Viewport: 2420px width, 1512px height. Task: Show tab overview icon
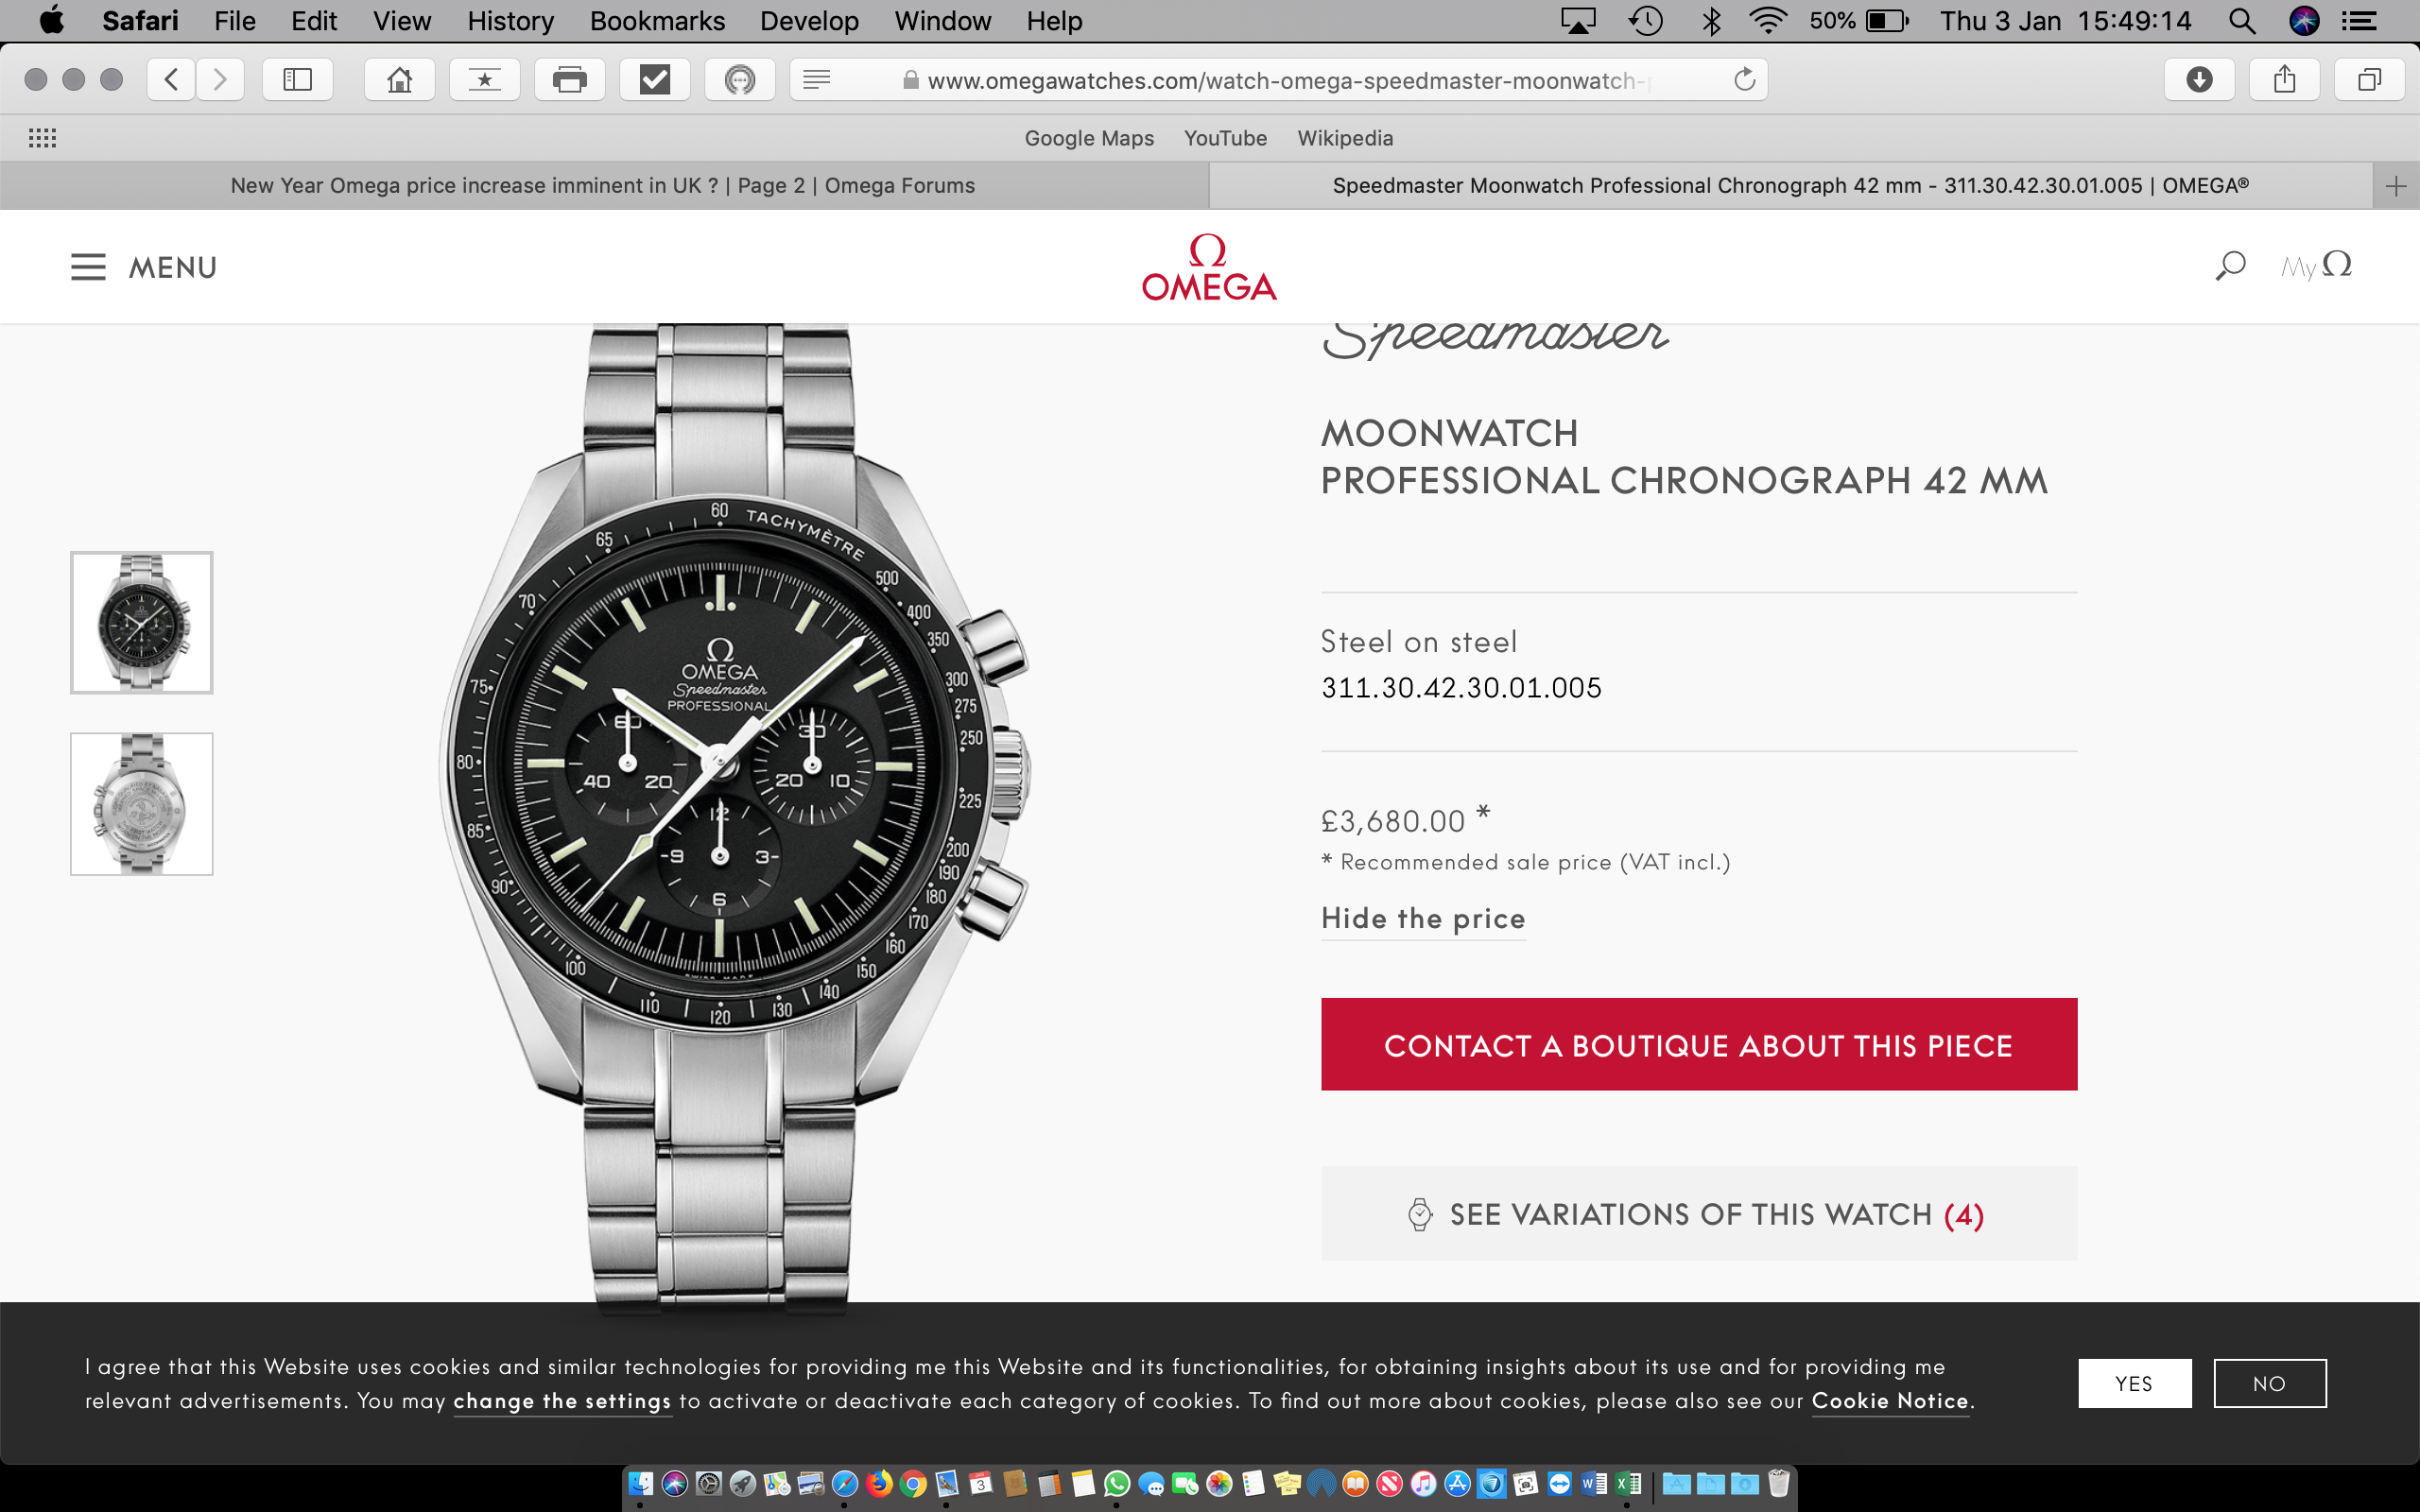[x=2369, y=79]
